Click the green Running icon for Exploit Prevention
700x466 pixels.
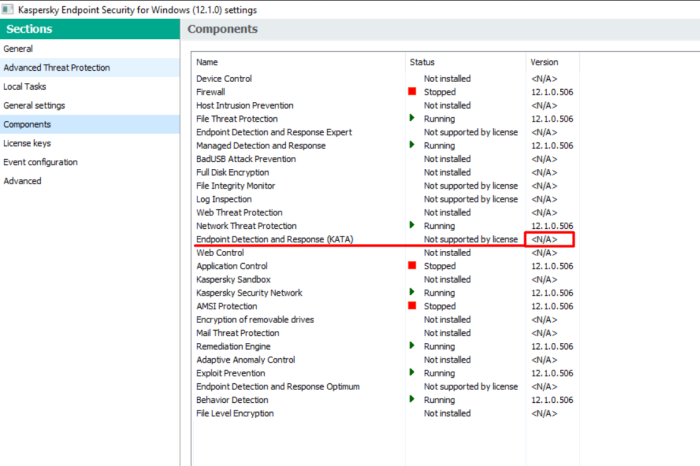412,373
